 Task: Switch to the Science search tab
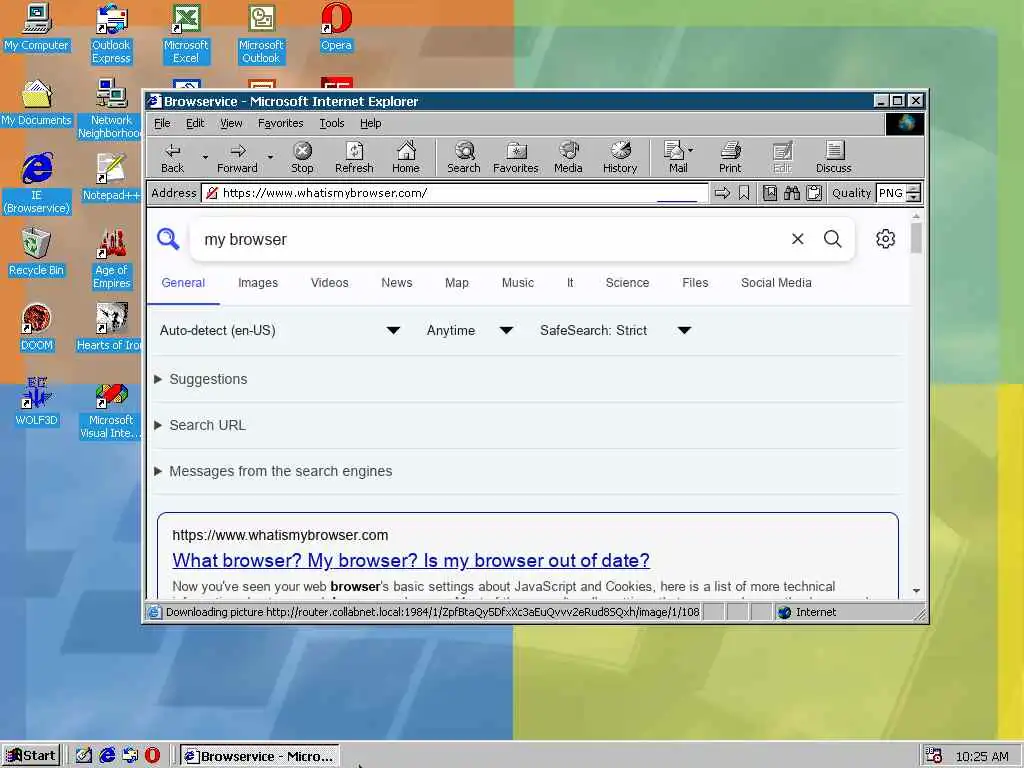point(627,283)
